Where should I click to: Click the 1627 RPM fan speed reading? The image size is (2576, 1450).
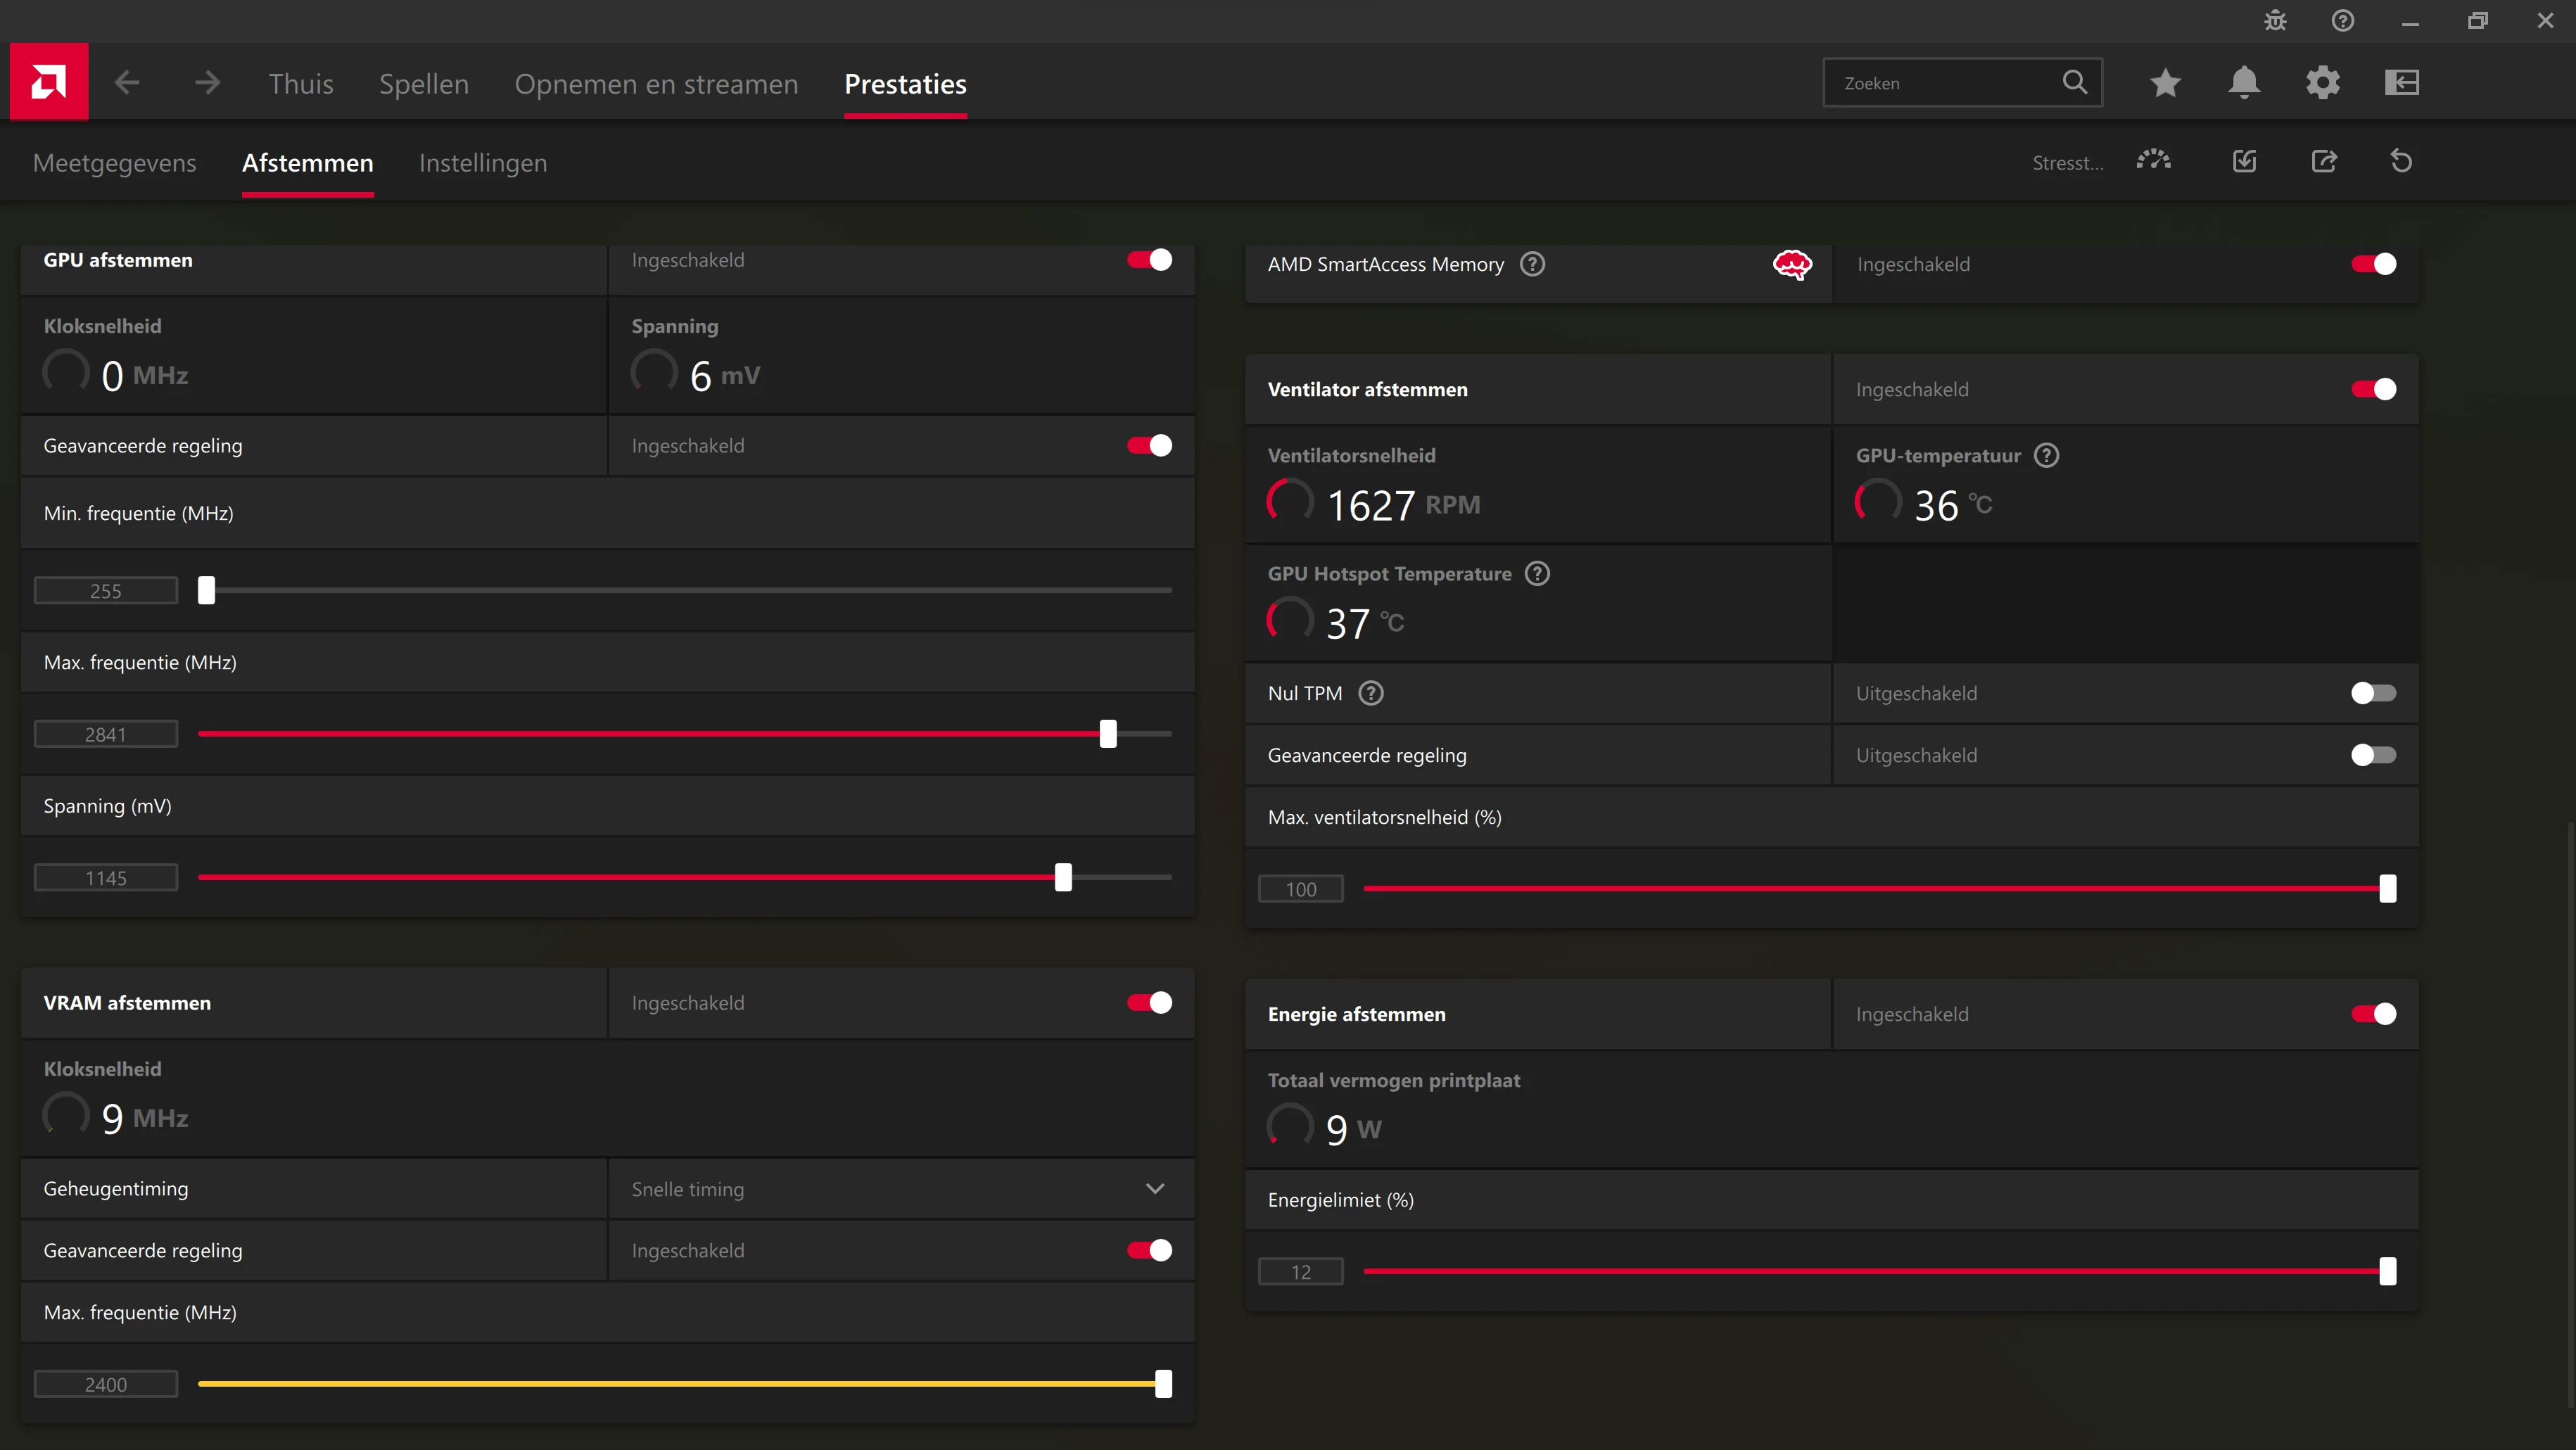click(x=1403, y=505)
